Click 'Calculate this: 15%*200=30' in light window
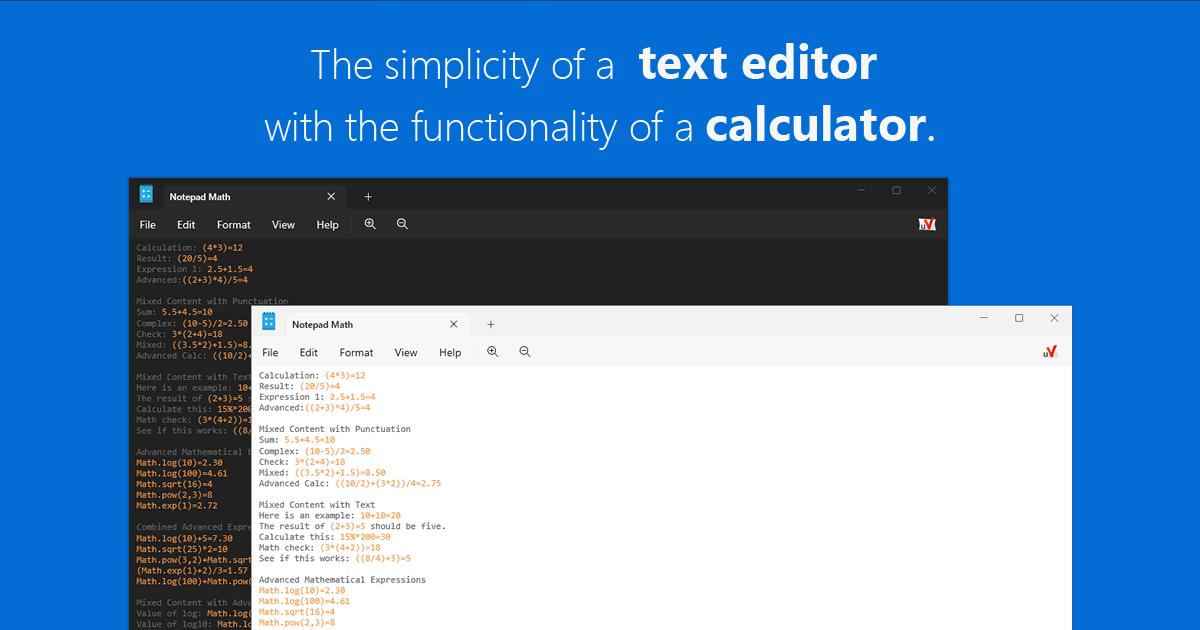 pyautogui.click(x=325, y=537)
